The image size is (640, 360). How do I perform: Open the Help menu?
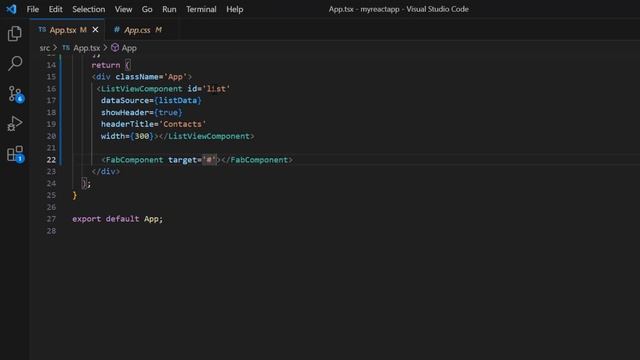point(235,9)
